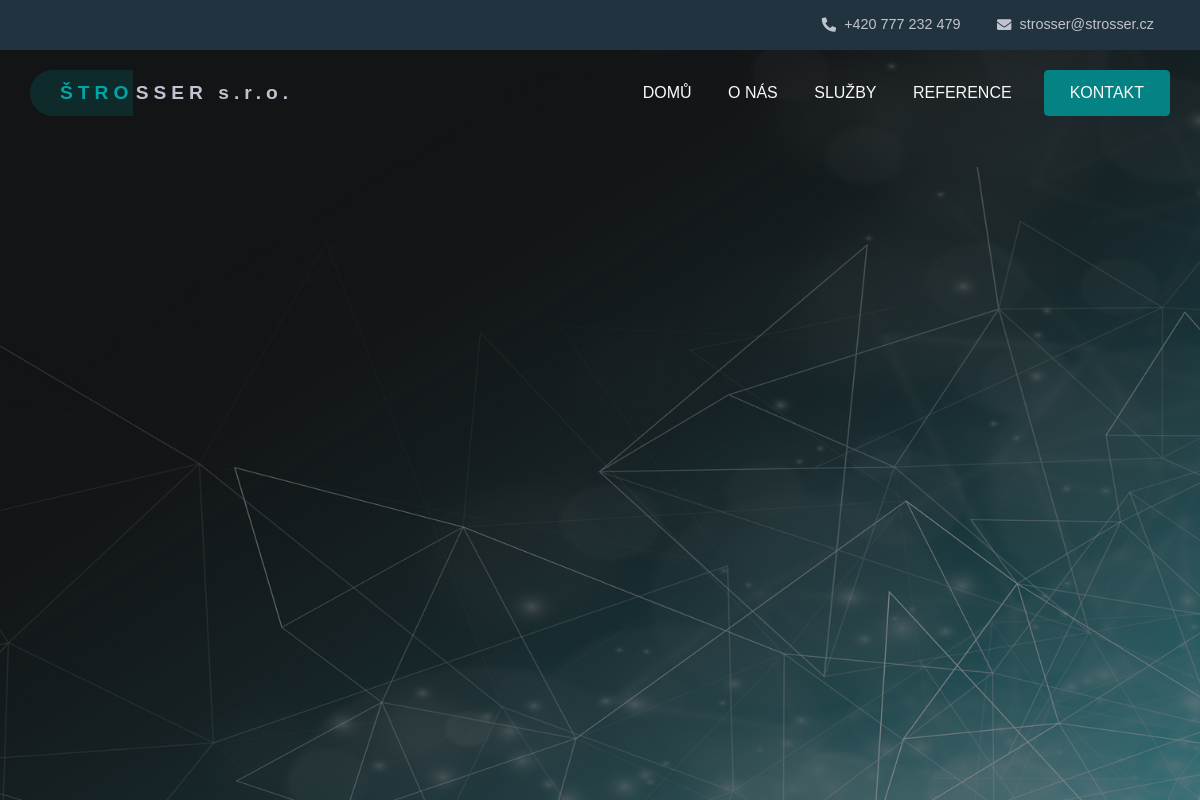The height and width of the screenshot is (800, 1200).
Task: Click the s.r.o. suffix in the logo
Action: click(x=254, y=93)
